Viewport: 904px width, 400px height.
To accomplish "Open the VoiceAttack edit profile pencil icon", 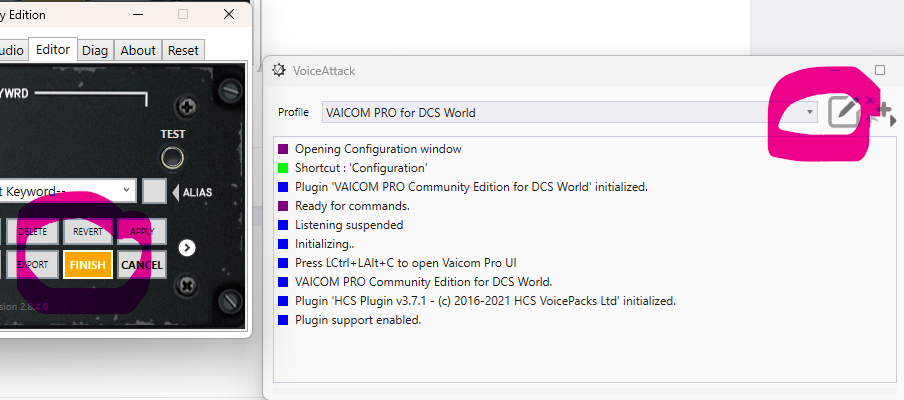I will (x=843, y=112).
